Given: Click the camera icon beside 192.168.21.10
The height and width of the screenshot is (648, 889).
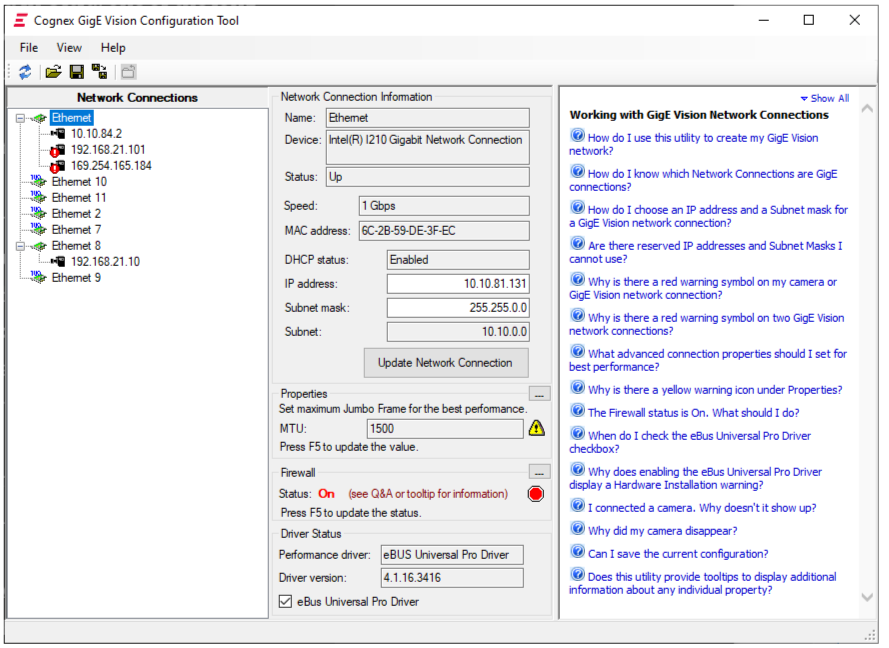Looking at the screenshot, I should [x=58, y=260].
